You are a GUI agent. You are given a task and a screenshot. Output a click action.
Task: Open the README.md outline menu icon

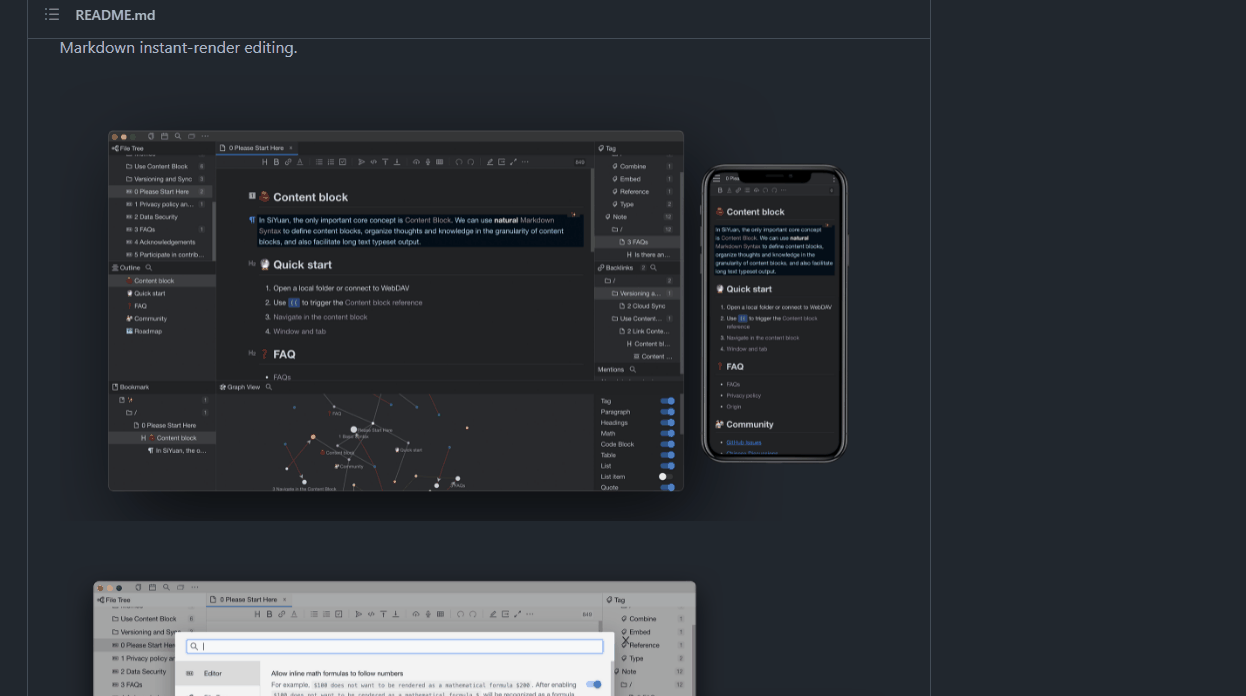click(x=52, y=15)
